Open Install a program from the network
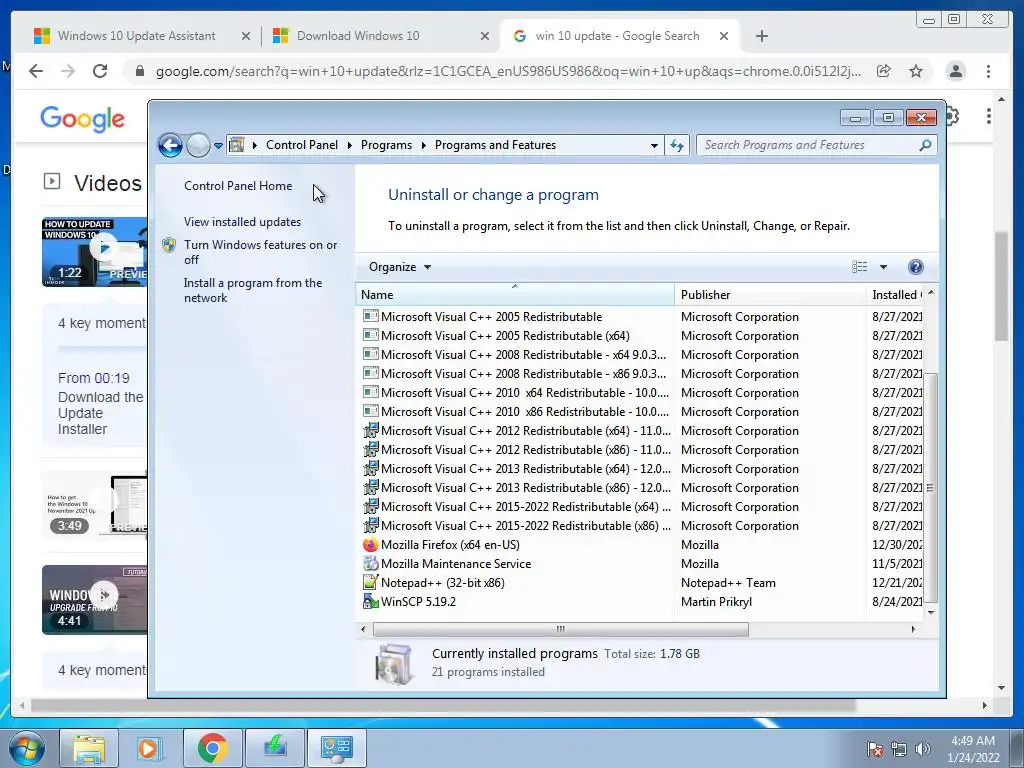Image resolution: width=1024 pixels, height=768 pixels. pos(253,290)
